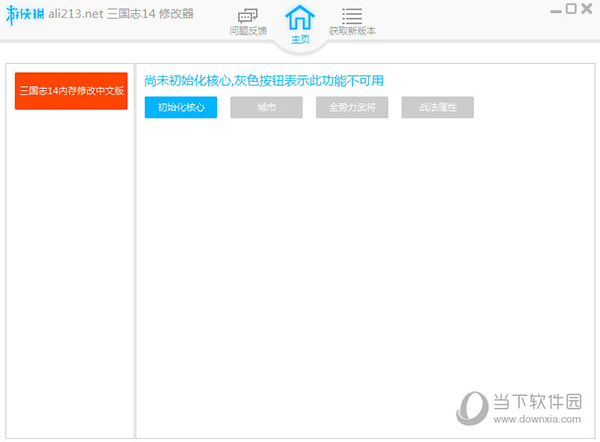Click the 游侠网 logo in the title bar
This screenshot has width=600, height=442.
pyautogui.click(x=25, y=15)
